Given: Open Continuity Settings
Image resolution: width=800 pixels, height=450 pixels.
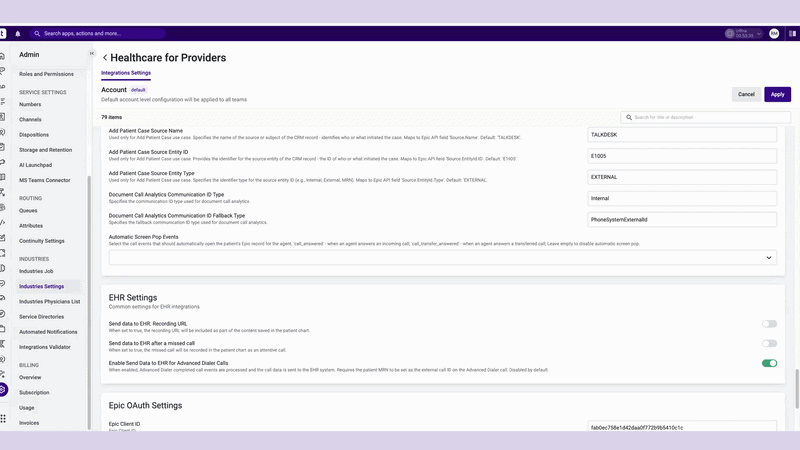Looking at the screenshot, I should [42, 241].
